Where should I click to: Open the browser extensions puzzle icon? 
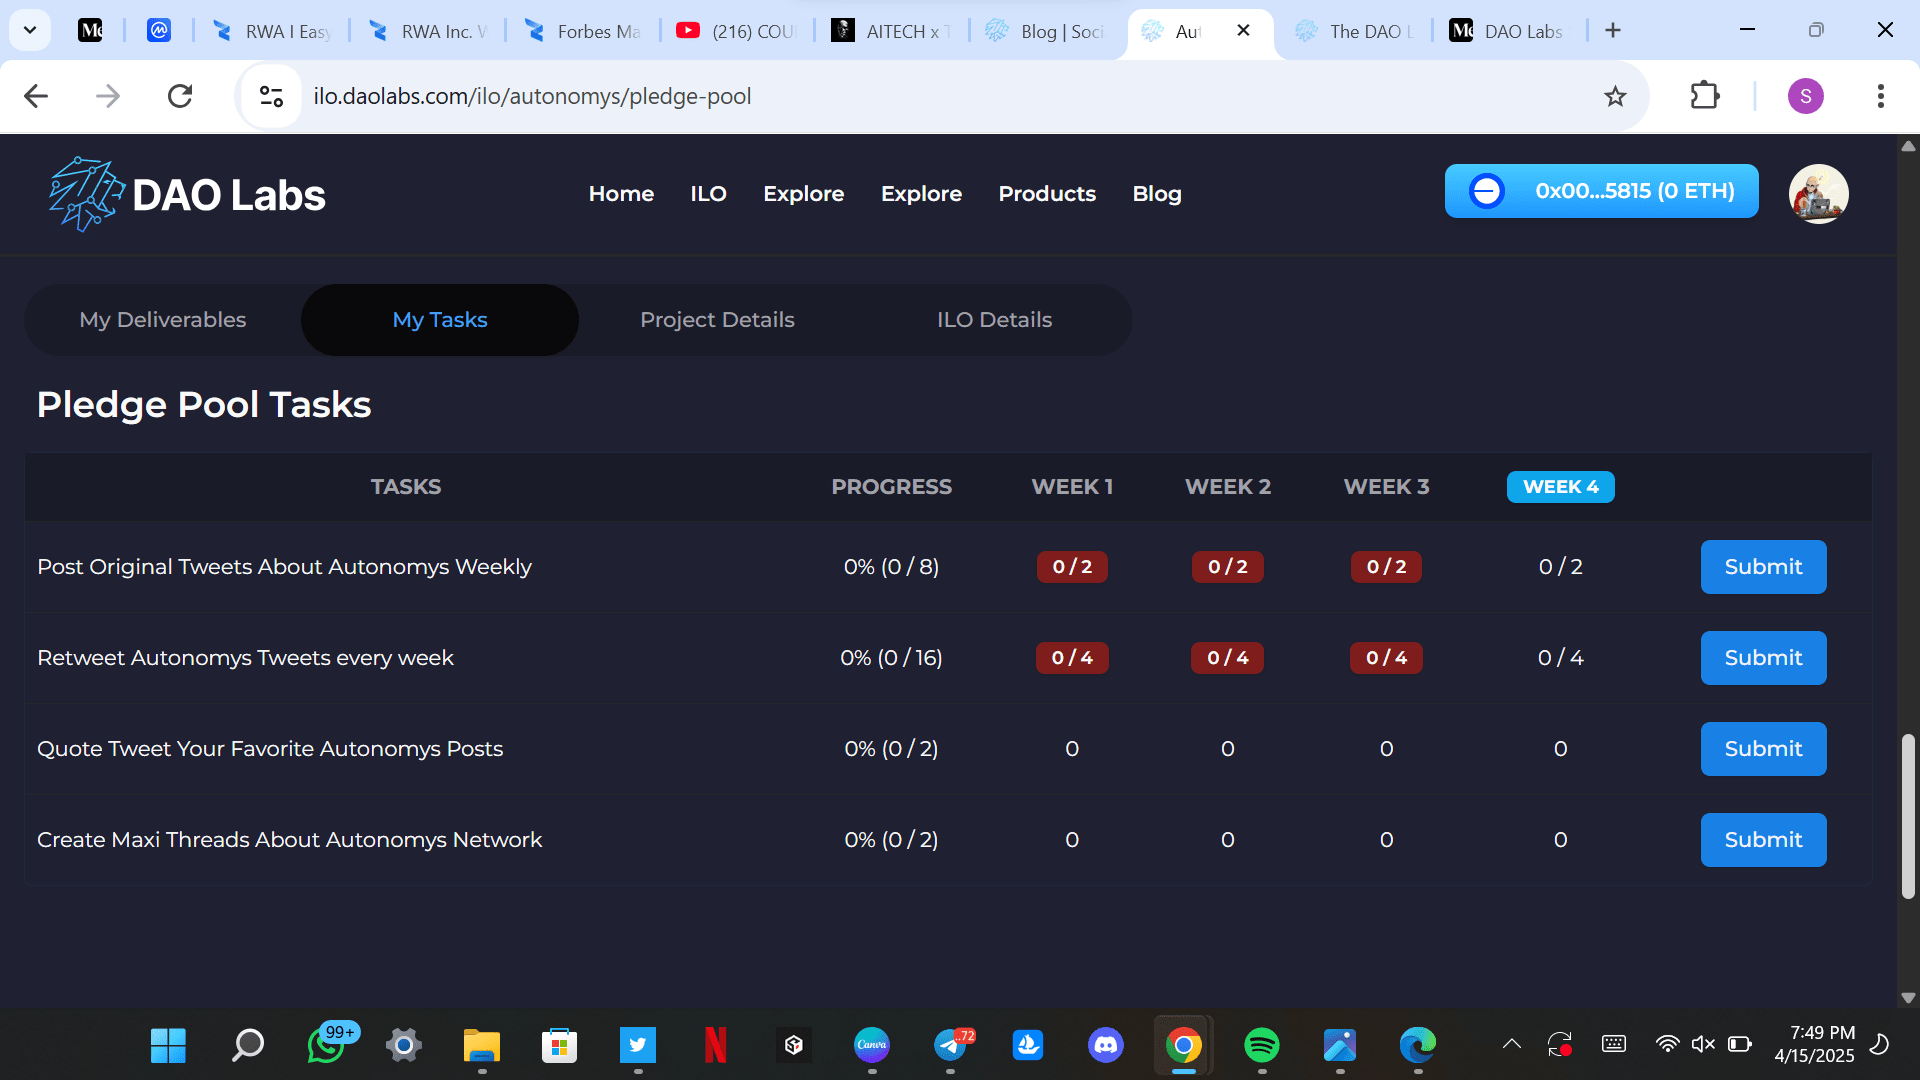click(1704, 96)
